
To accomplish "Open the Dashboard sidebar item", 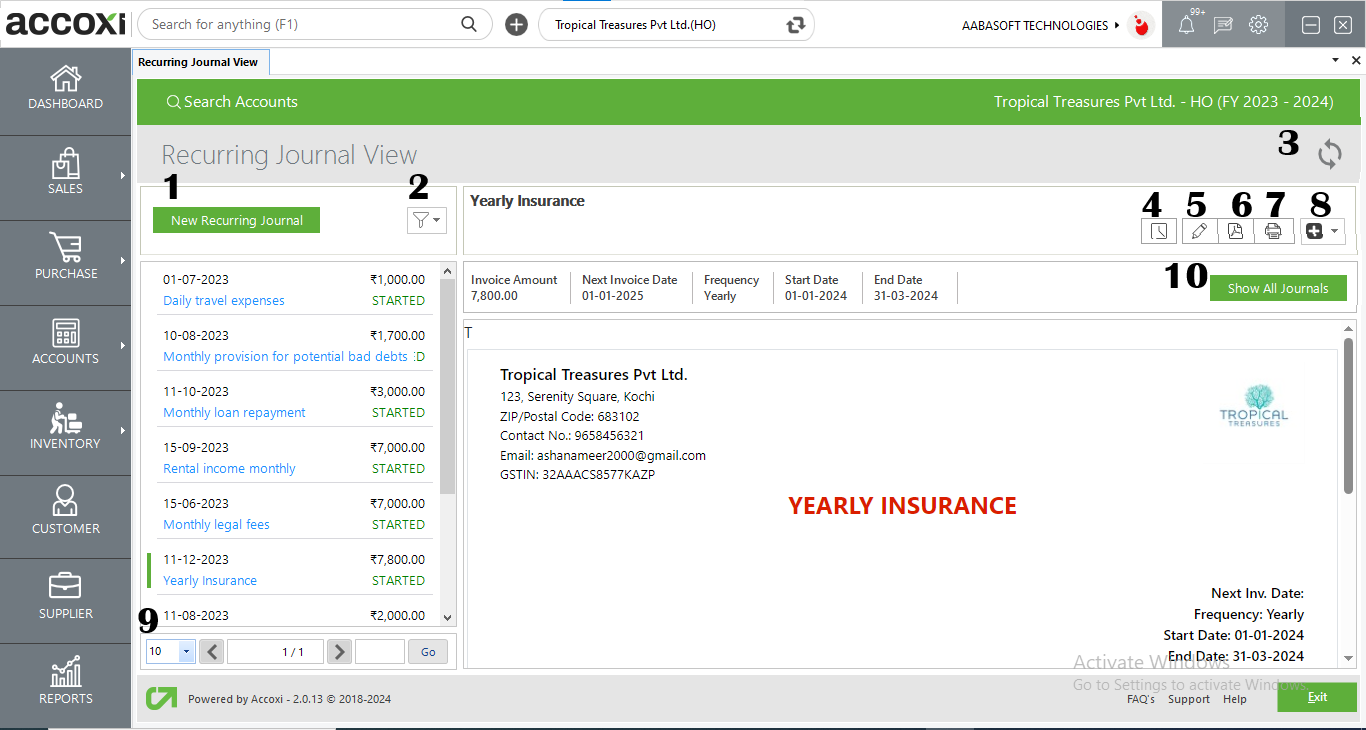I will point(65,88).
